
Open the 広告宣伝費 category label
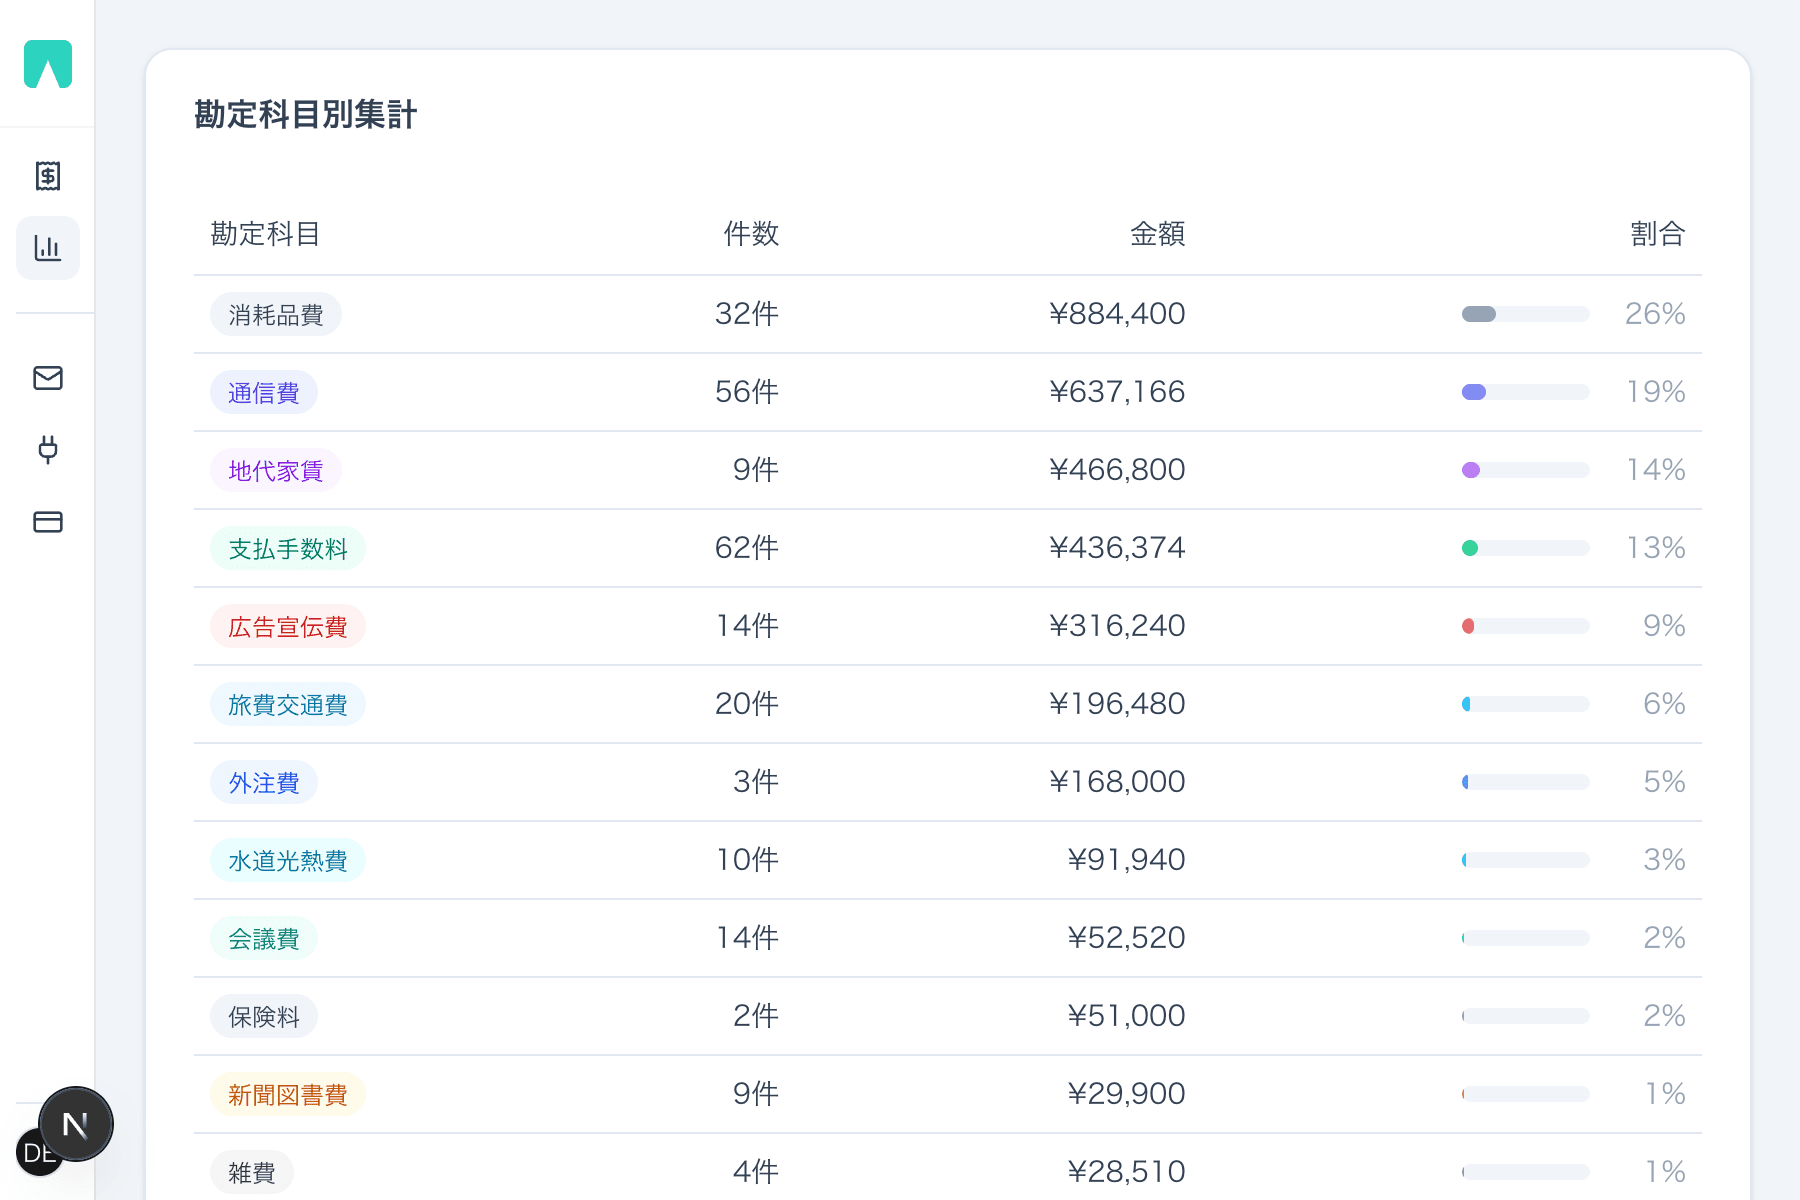pyautogui.click(x=287, y=626)
